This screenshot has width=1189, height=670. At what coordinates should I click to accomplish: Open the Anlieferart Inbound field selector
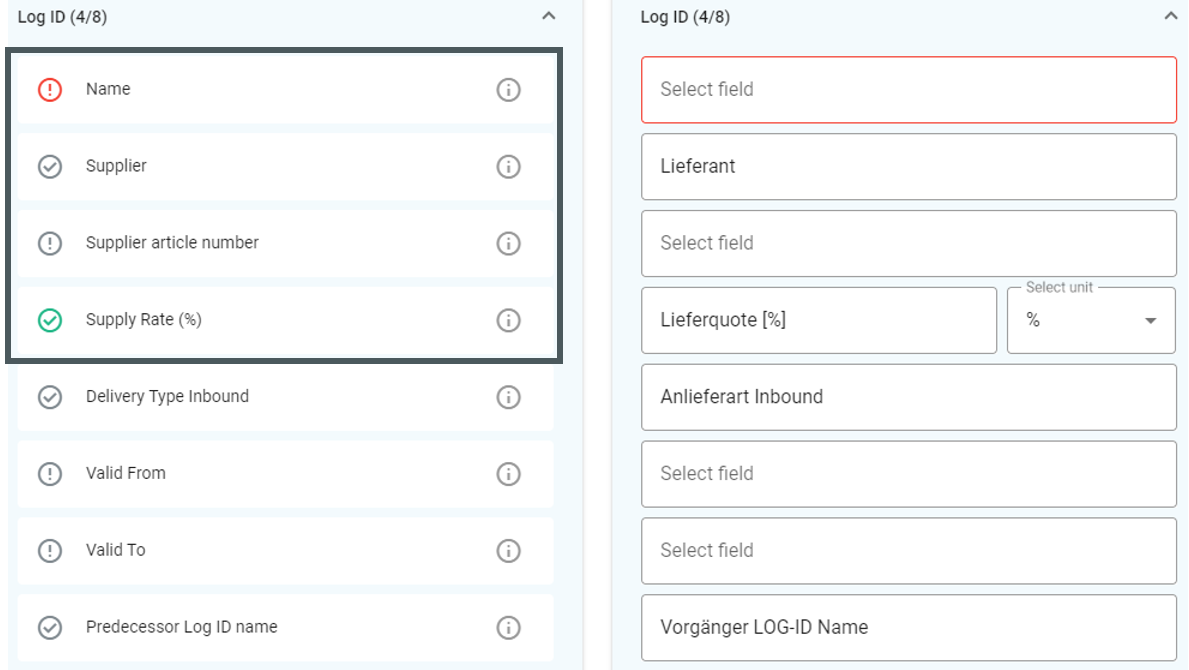click(x=908, y=397)
